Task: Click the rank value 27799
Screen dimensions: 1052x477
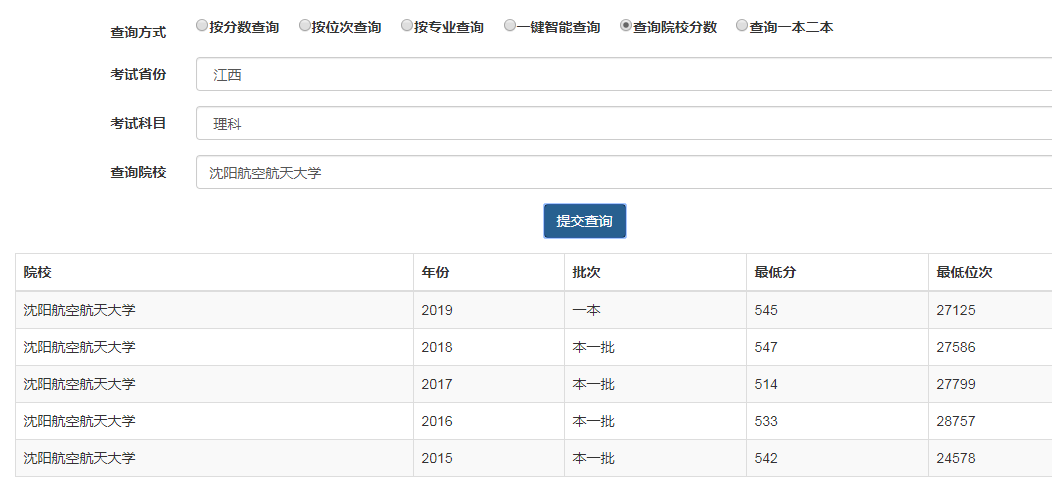Action: (956, 384)
